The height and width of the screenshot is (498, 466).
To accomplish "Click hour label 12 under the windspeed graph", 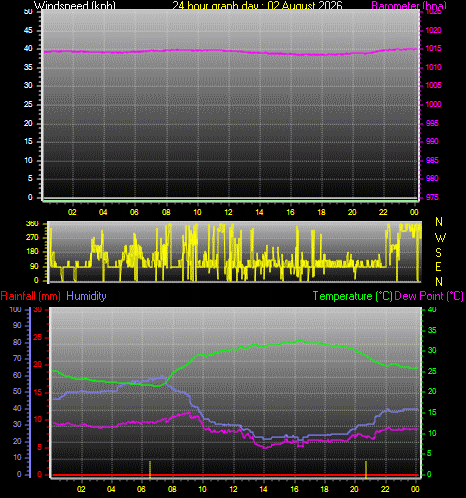I will (x=228, y=212).
